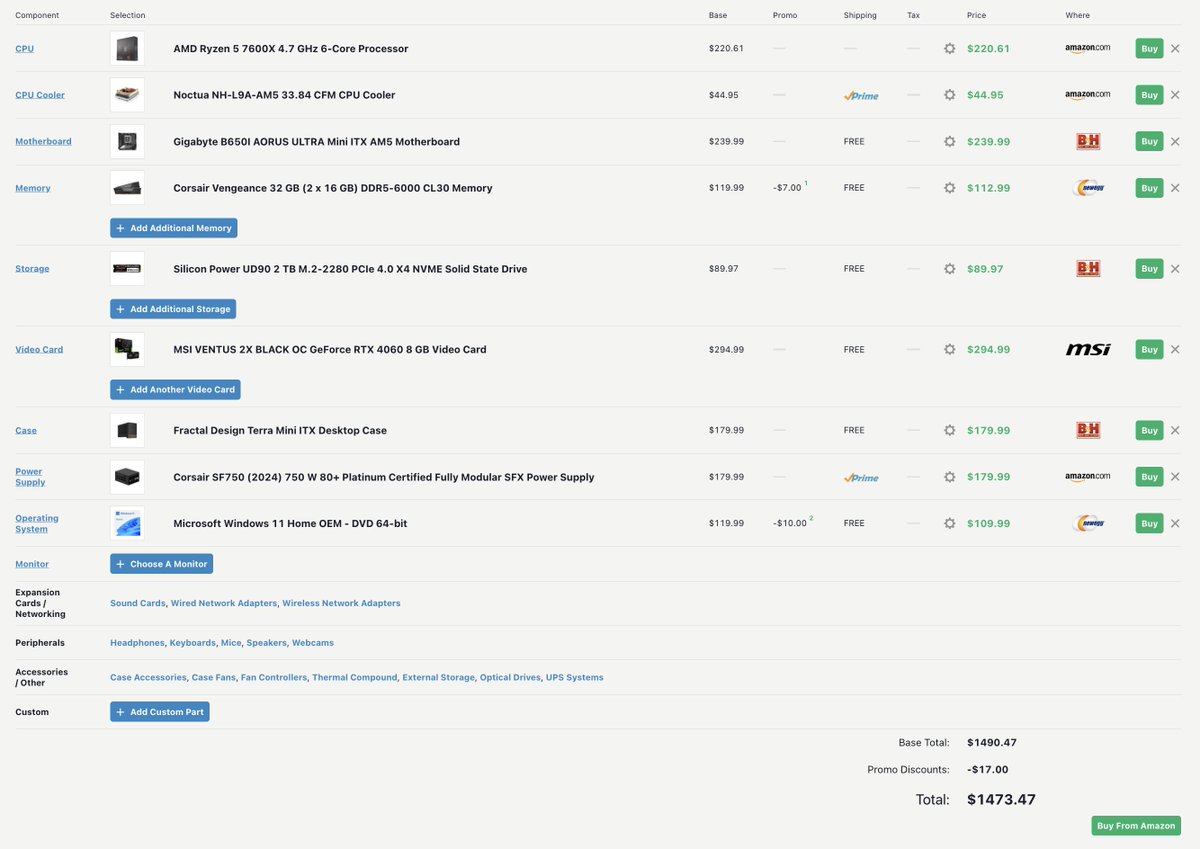Open the Case component link

point(26,430)
